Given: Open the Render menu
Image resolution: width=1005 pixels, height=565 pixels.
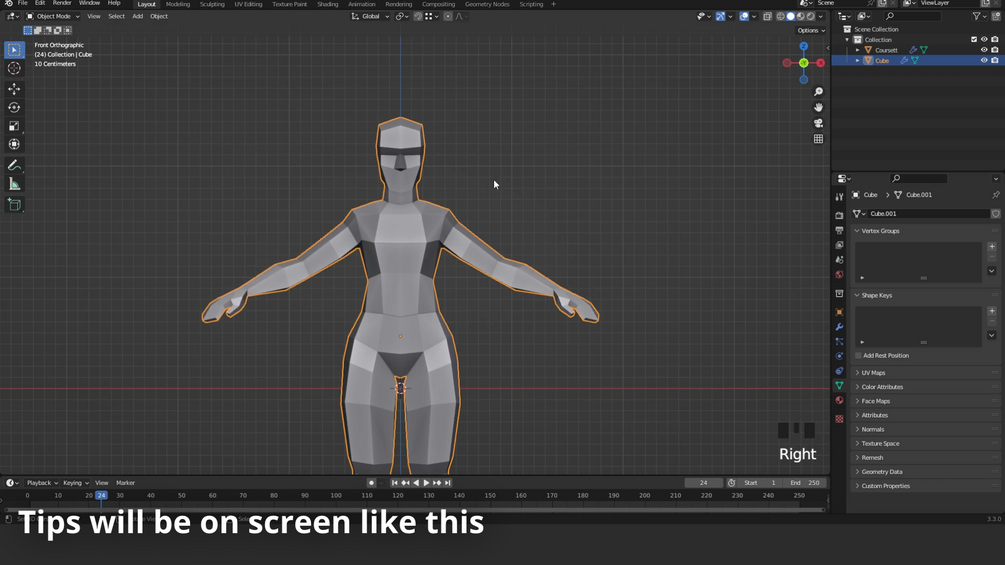Looking at the screenshot, I should point(62,4).
